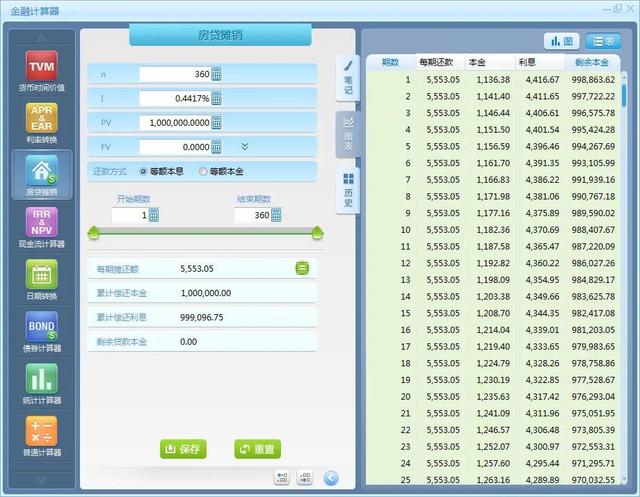The image size is (640, 497).
Task: Open the APR & EAR rate conversion
Action: tap(42, 118)
